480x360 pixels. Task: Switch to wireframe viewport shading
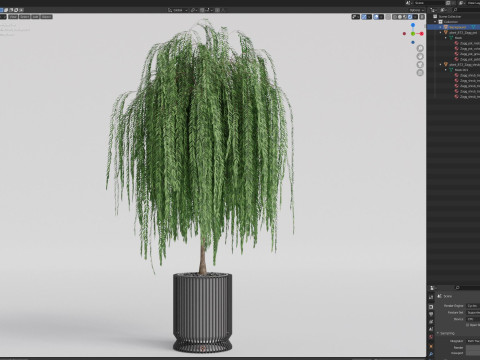coord(395,17)
